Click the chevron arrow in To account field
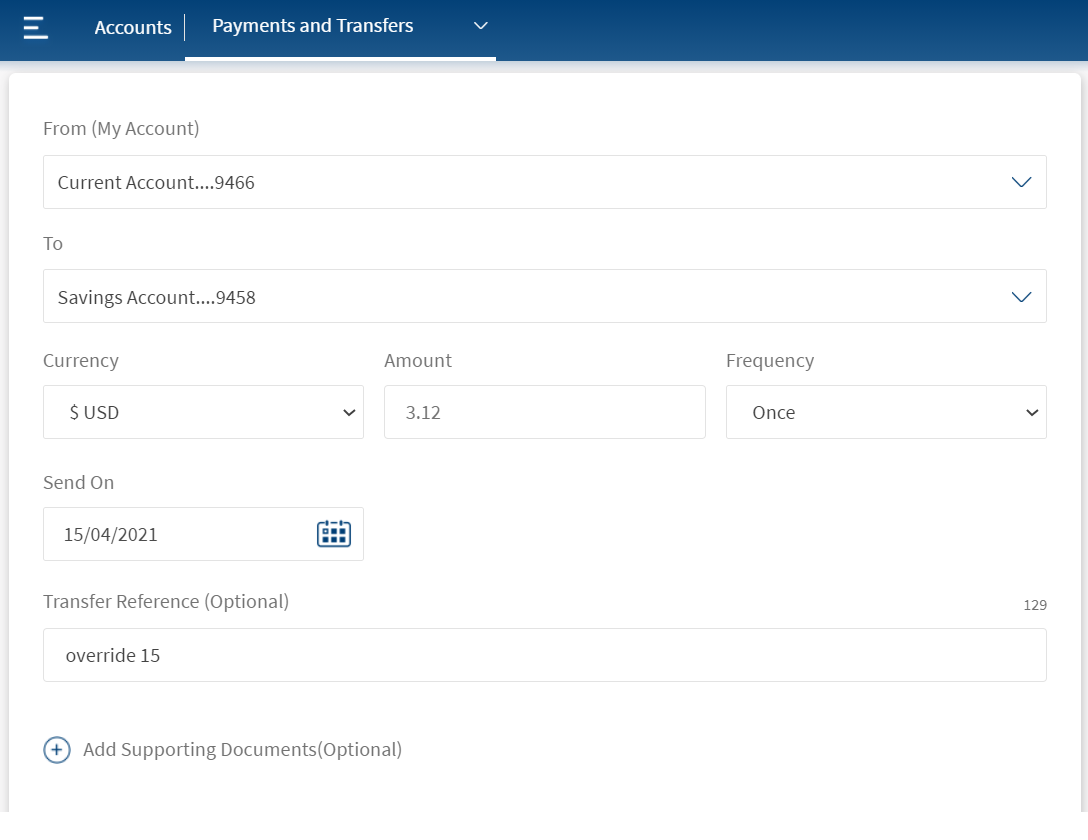 pyautogui.click(x=1020, y=297)
